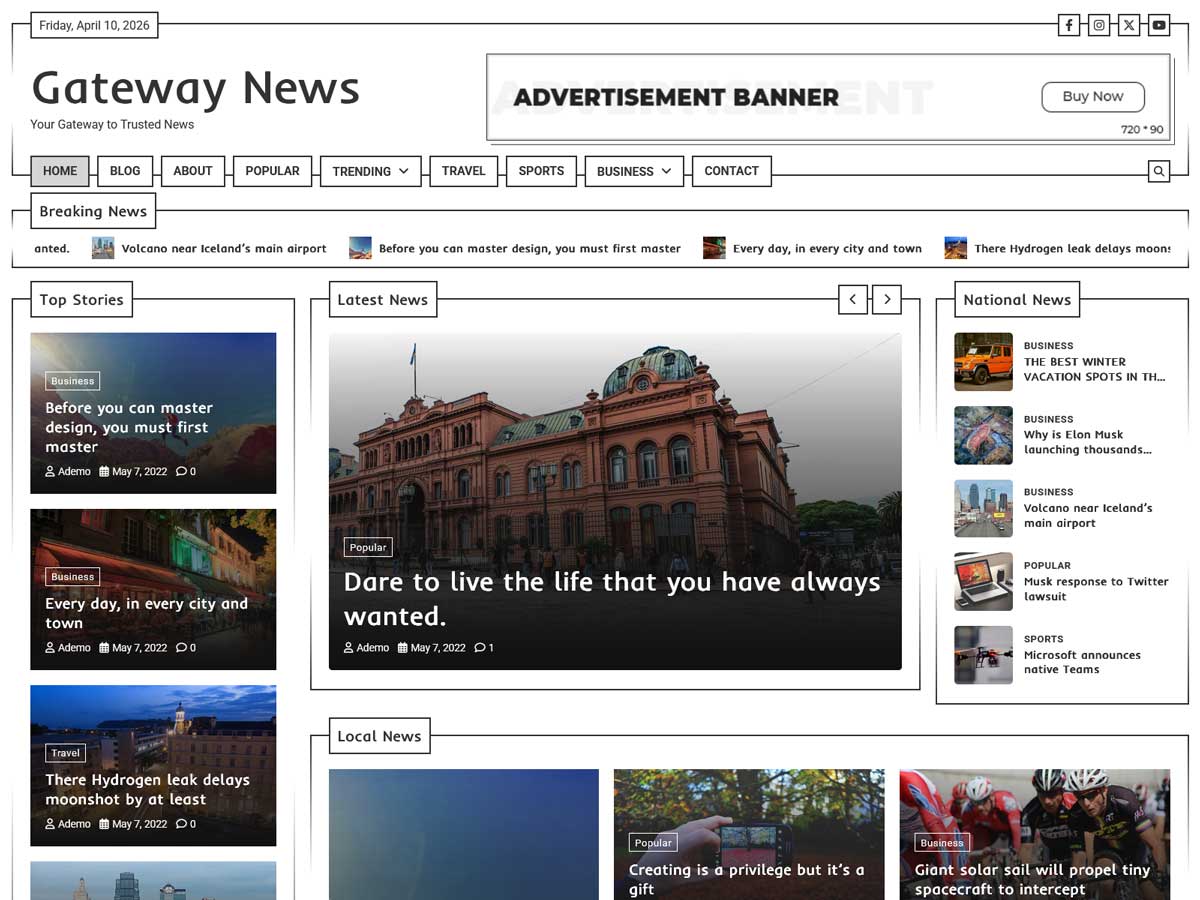
Task: Open the YouTube social icon
Action: click(x=1159, y=25)
